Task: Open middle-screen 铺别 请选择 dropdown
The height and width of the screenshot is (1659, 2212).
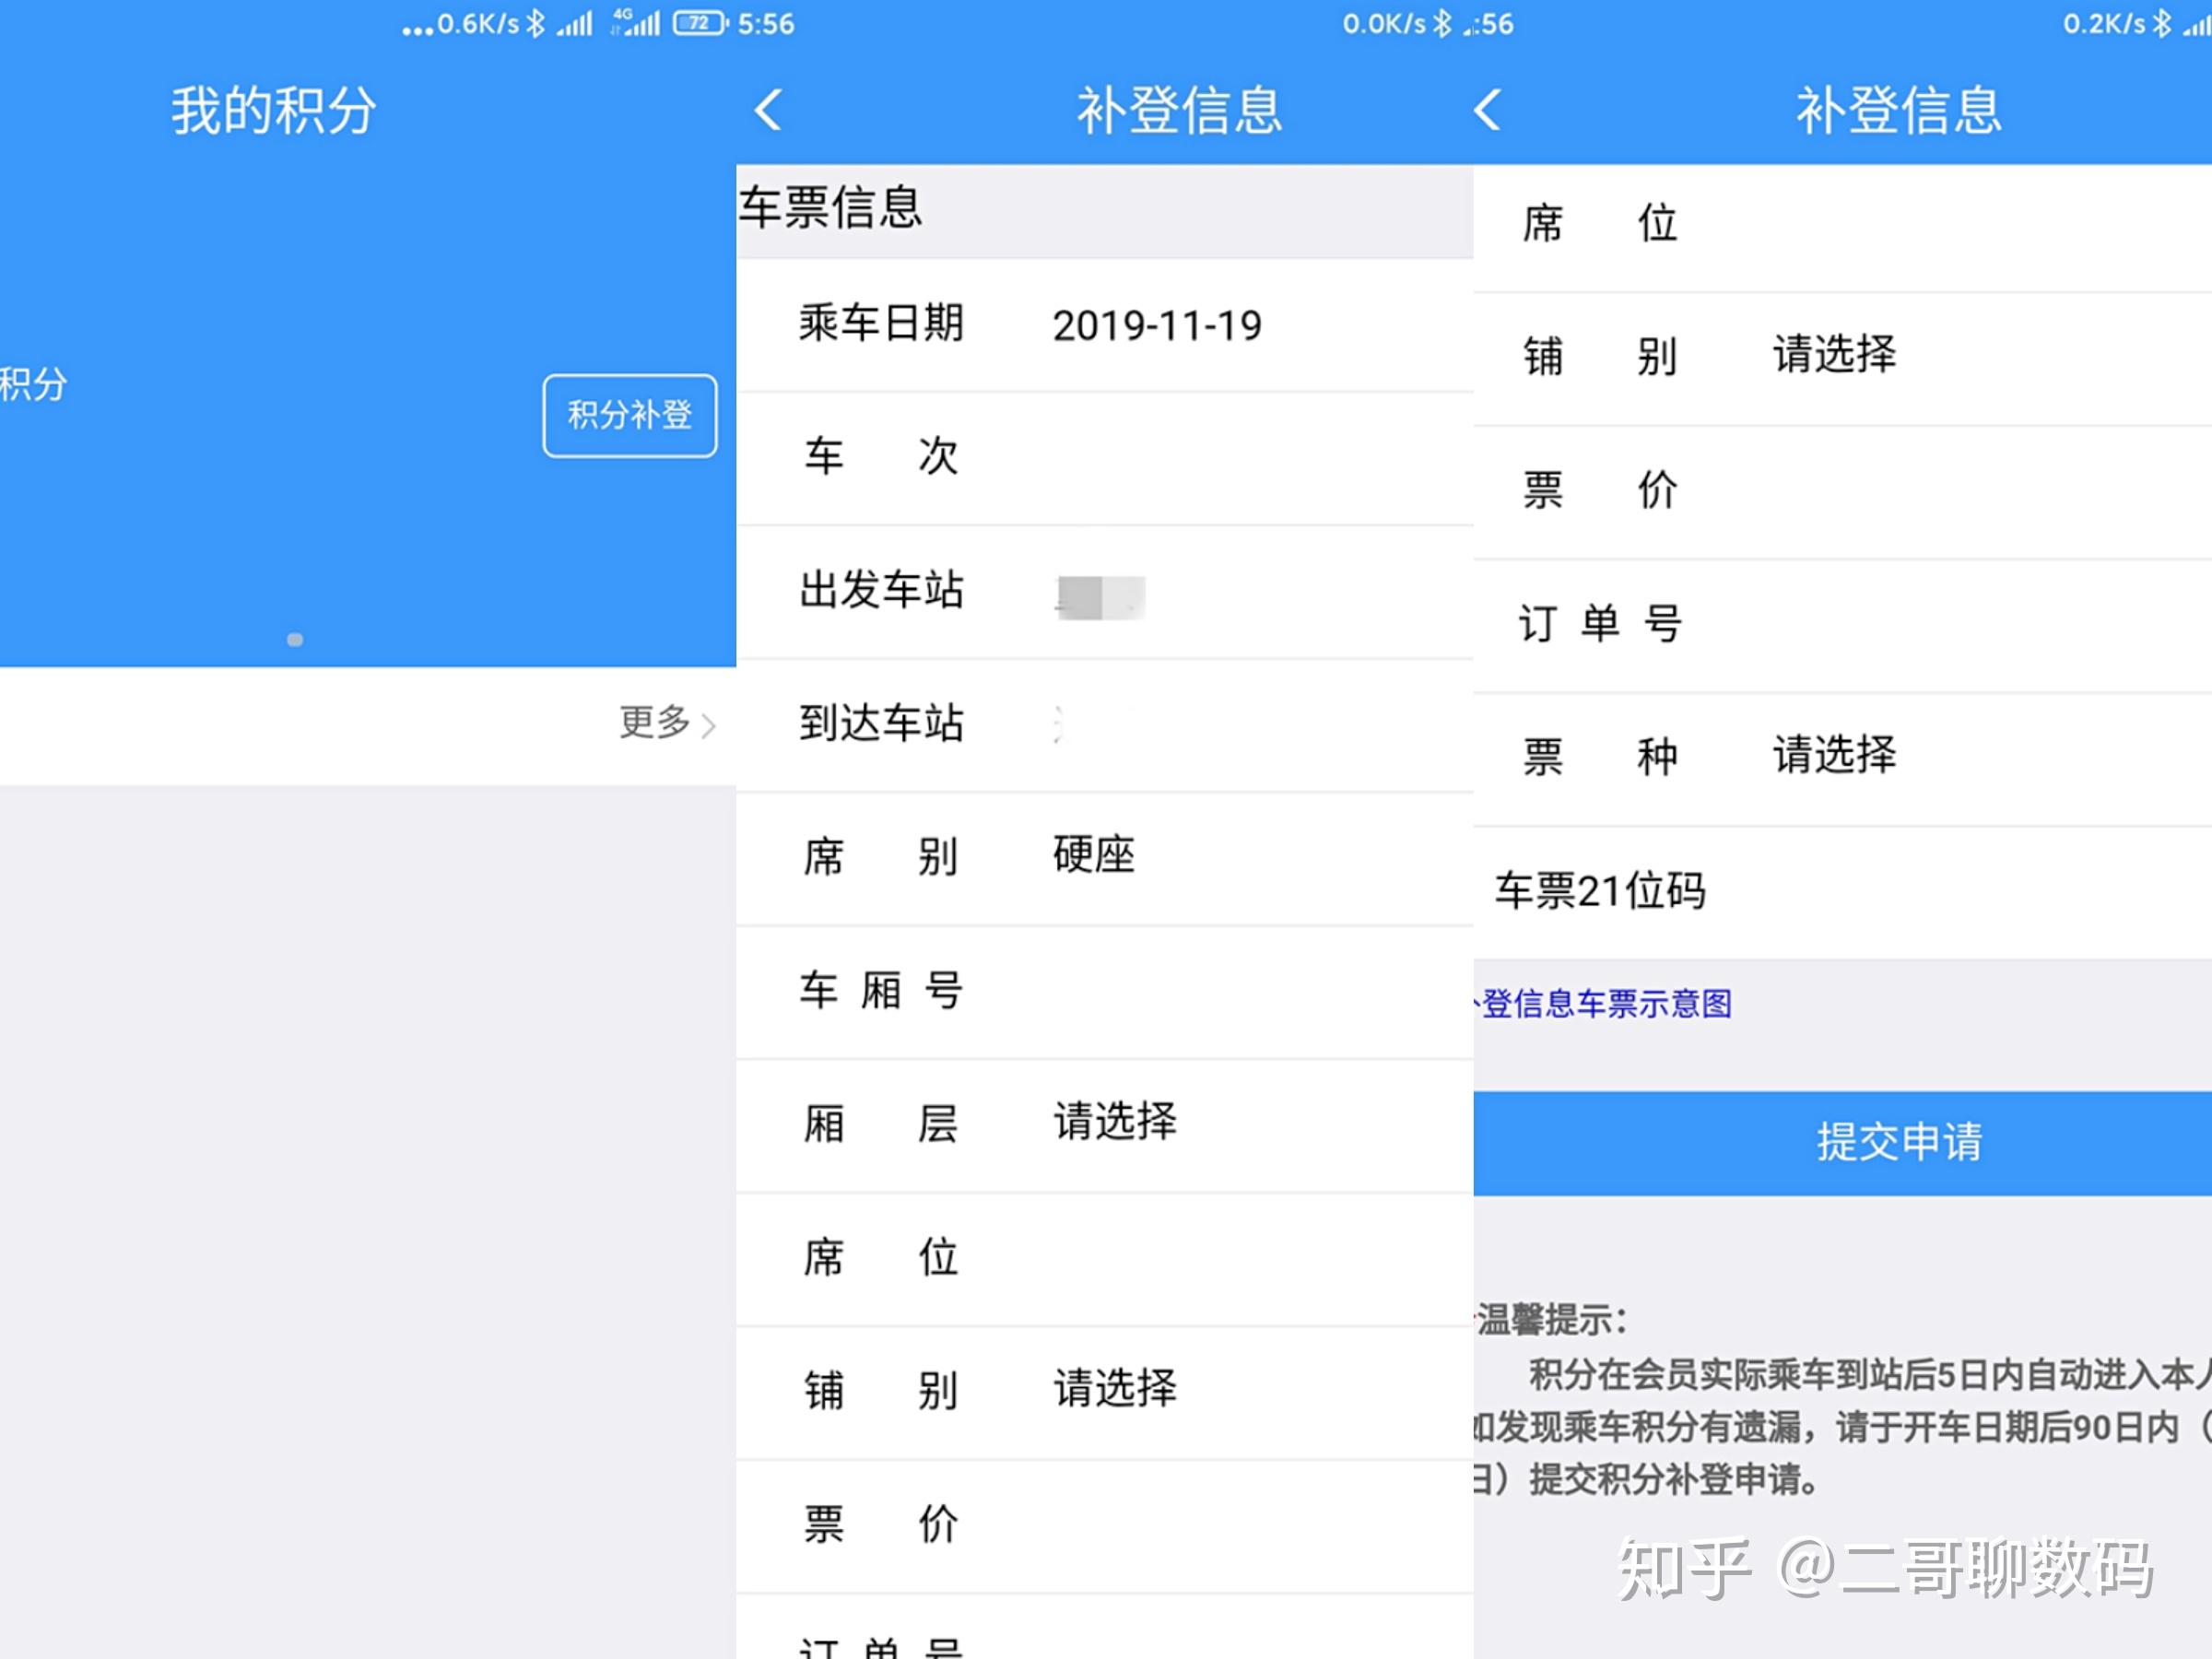Action: click(x=1105, y=1392)
